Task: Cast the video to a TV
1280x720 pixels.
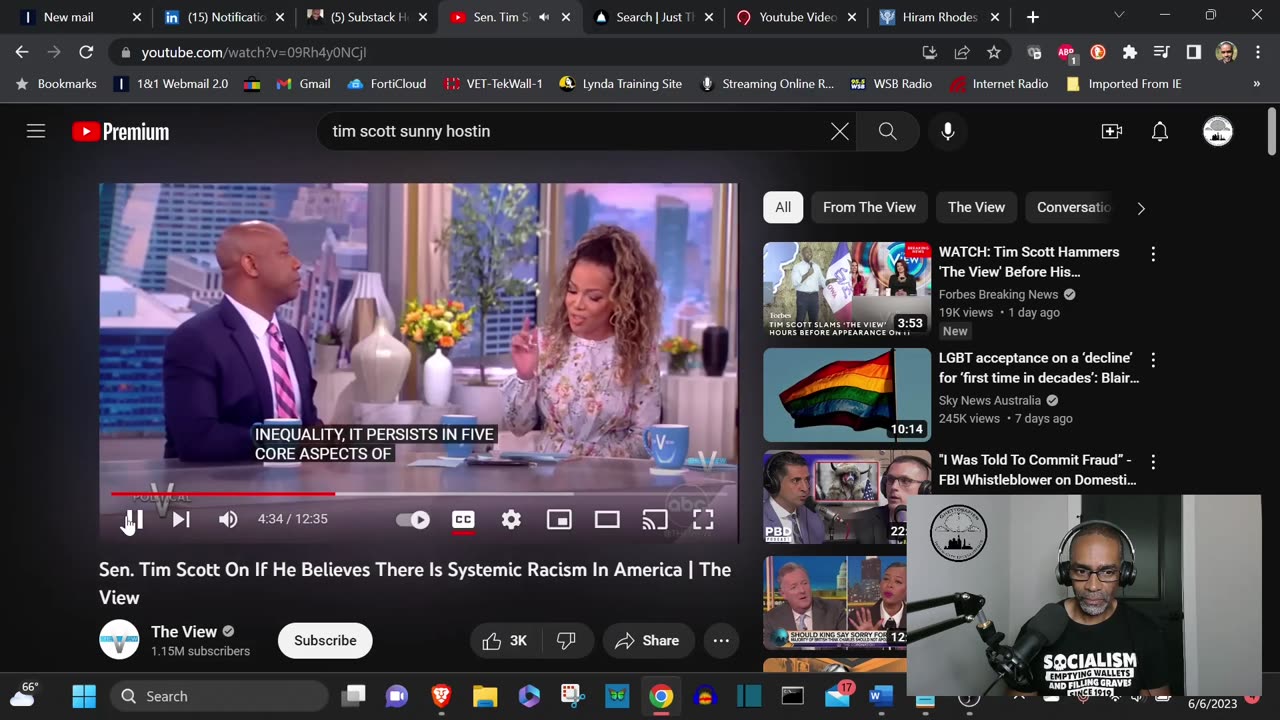Action: [655, 519]
